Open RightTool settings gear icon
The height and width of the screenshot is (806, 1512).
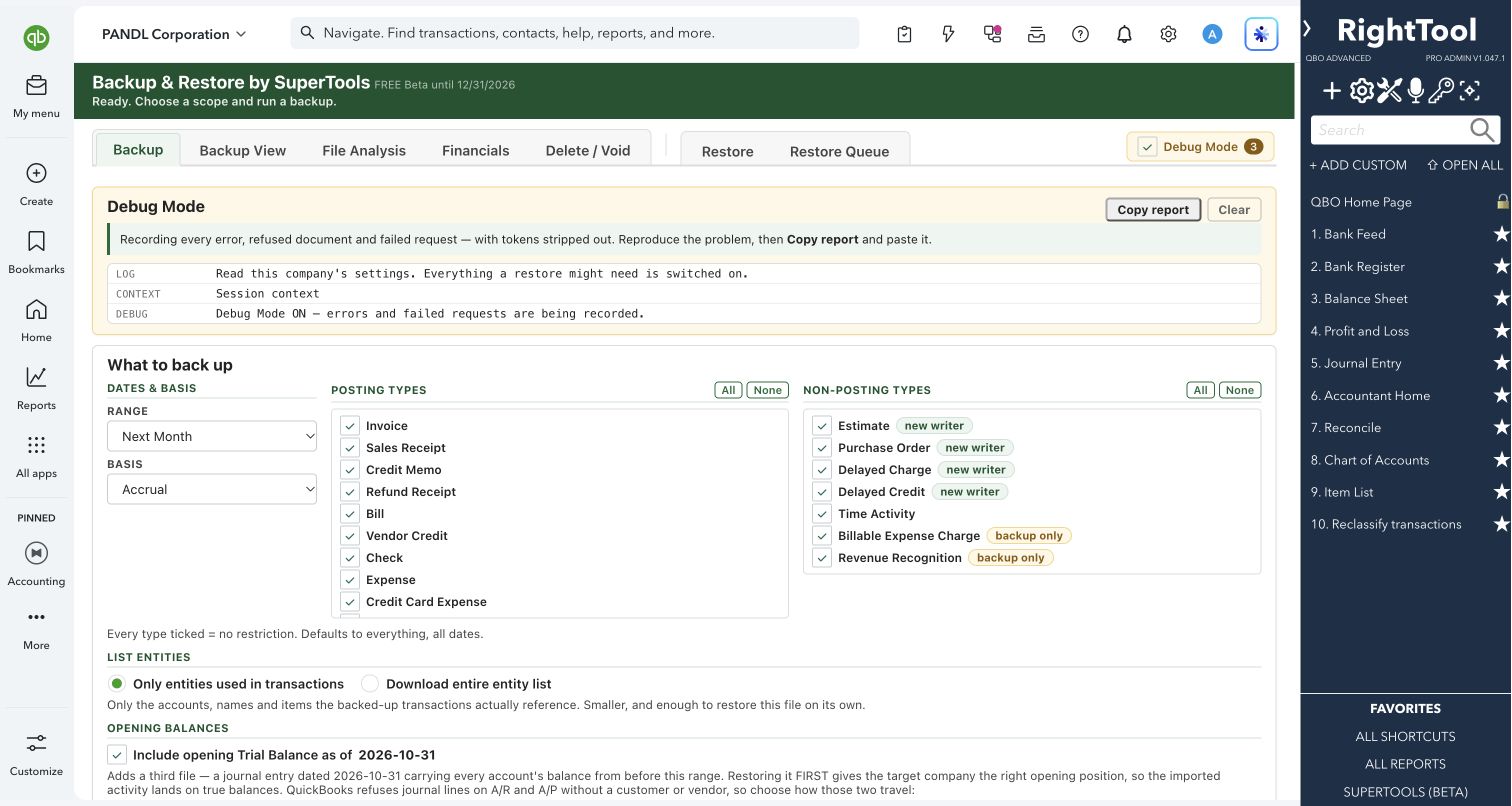click(1361, 92)
